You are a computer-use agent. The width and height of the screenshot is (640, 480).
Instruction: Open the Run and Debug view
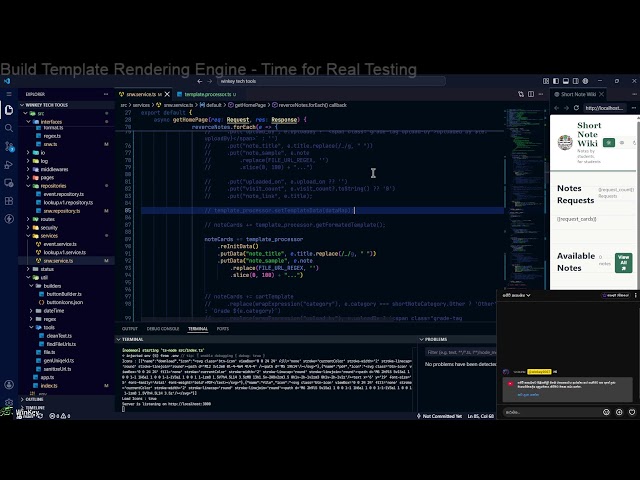(9, 165)
